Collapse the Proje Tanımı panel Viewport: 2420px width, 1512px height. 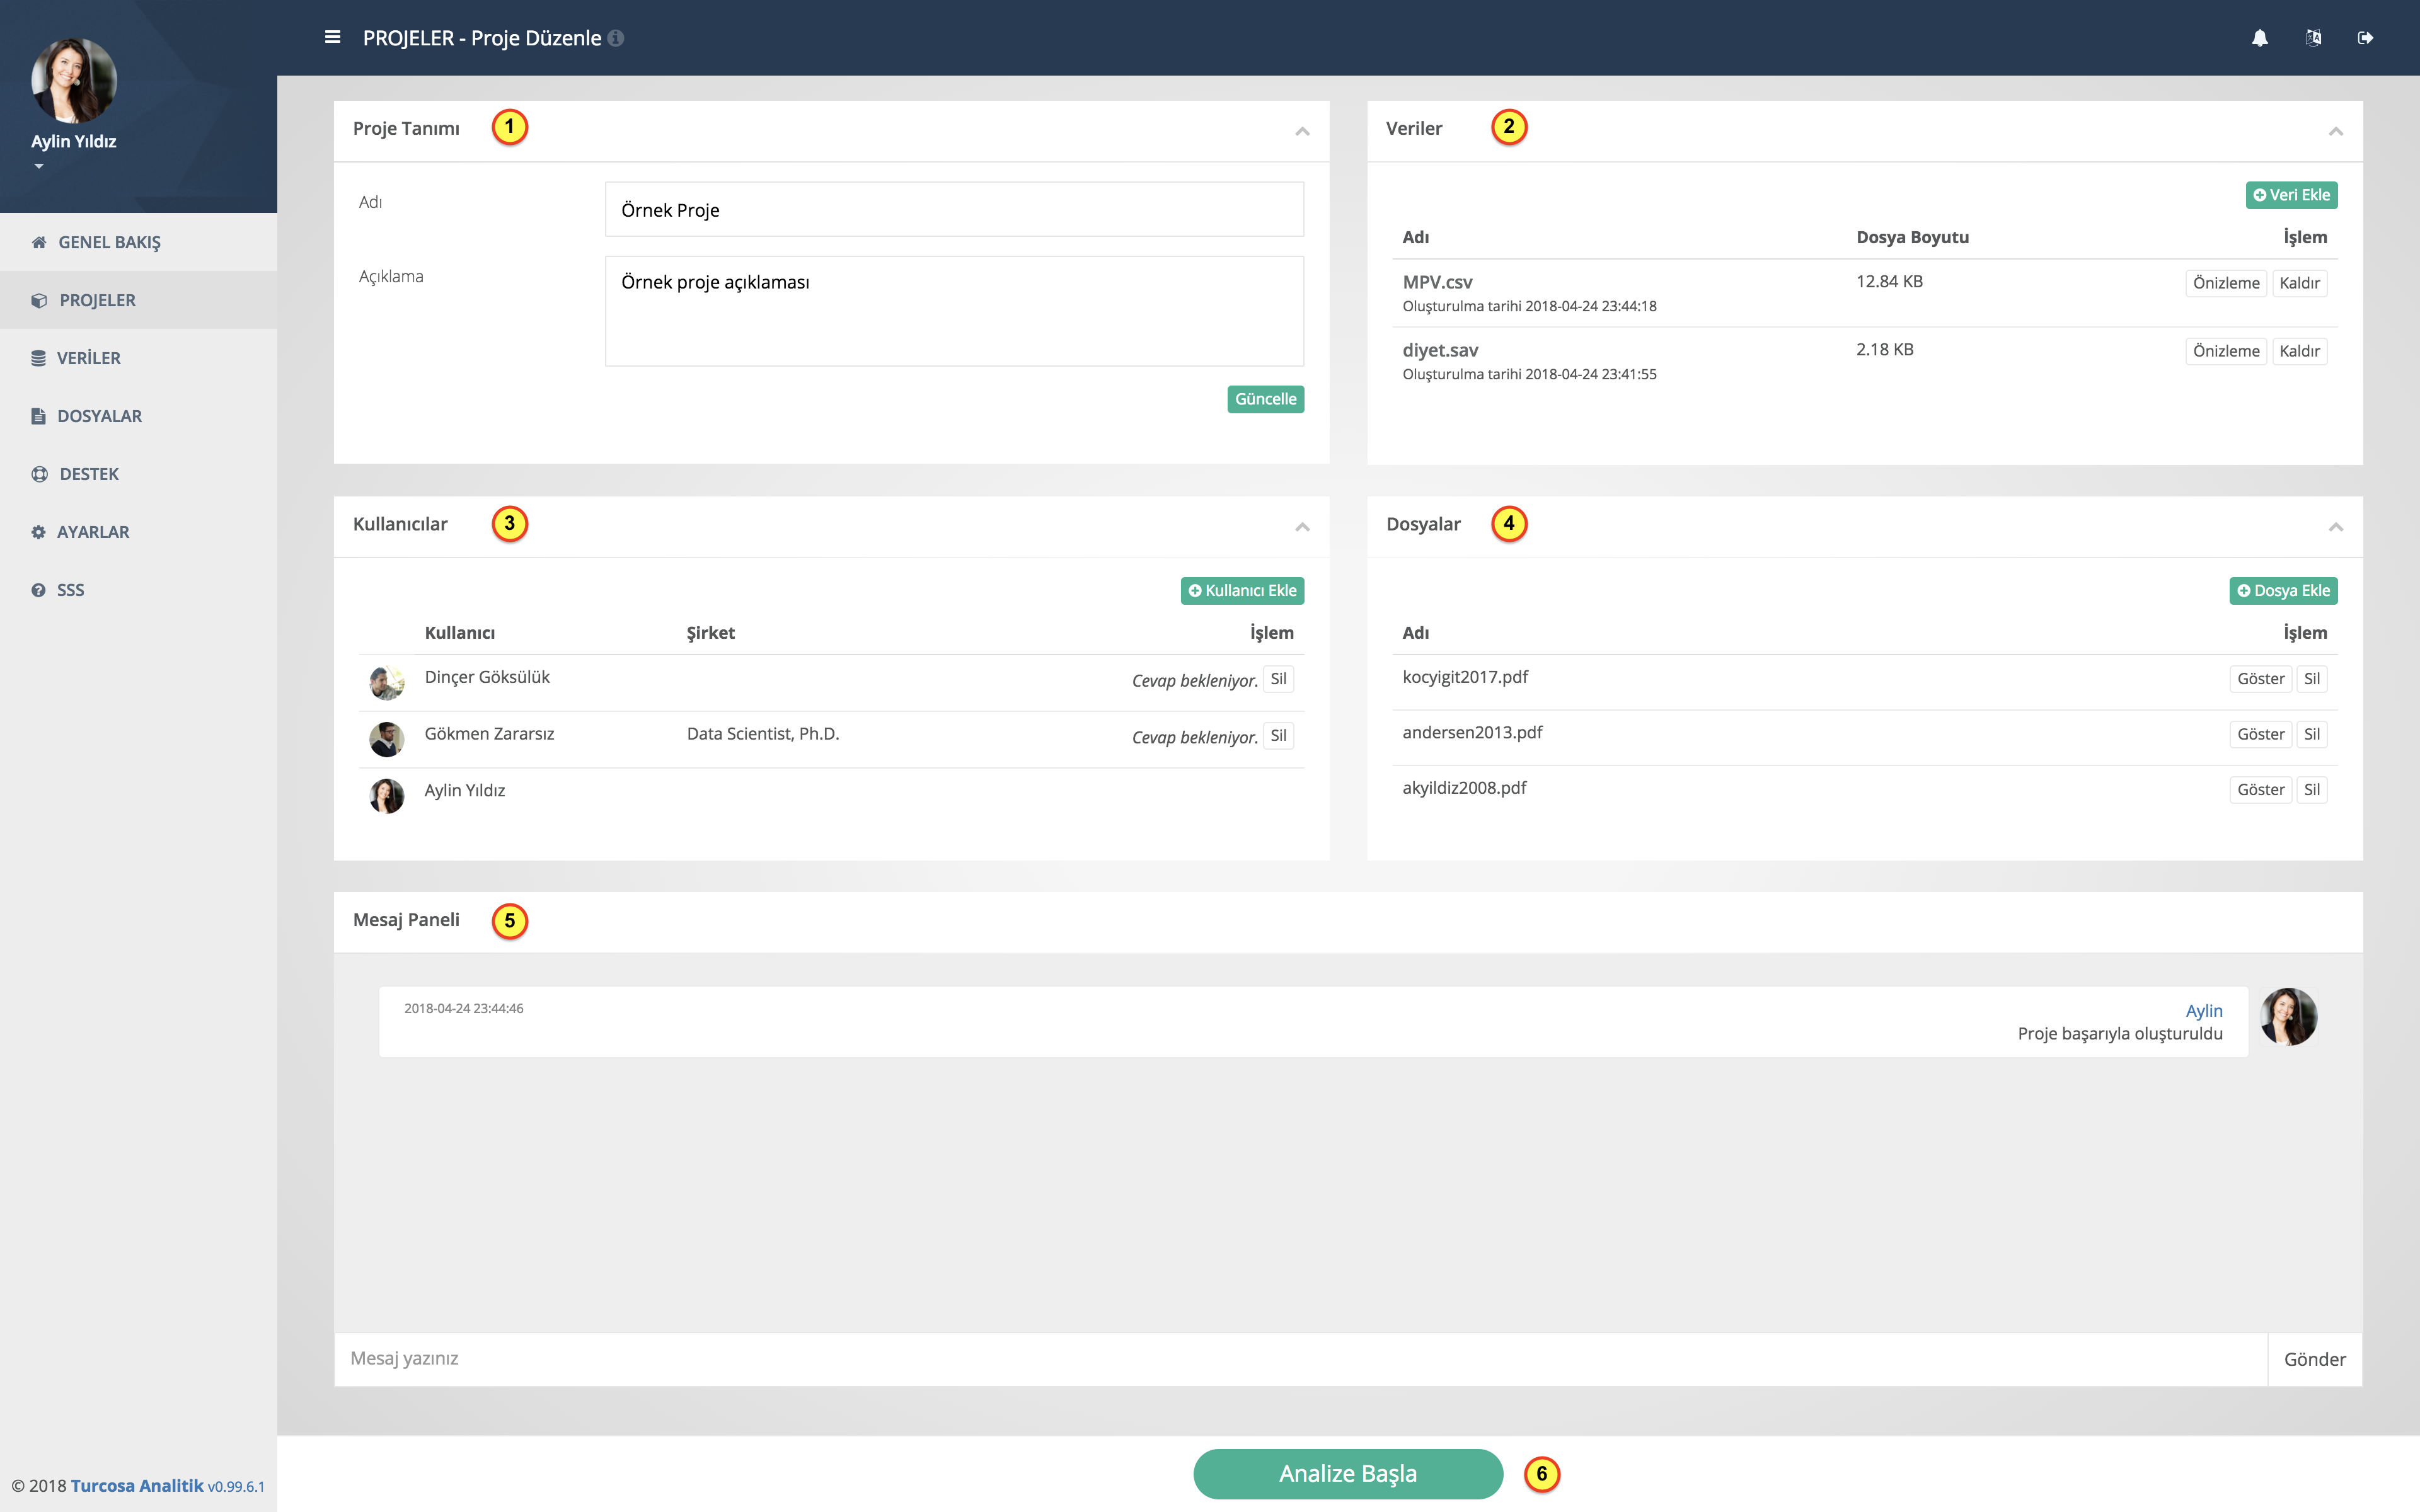pos(1302,131)
